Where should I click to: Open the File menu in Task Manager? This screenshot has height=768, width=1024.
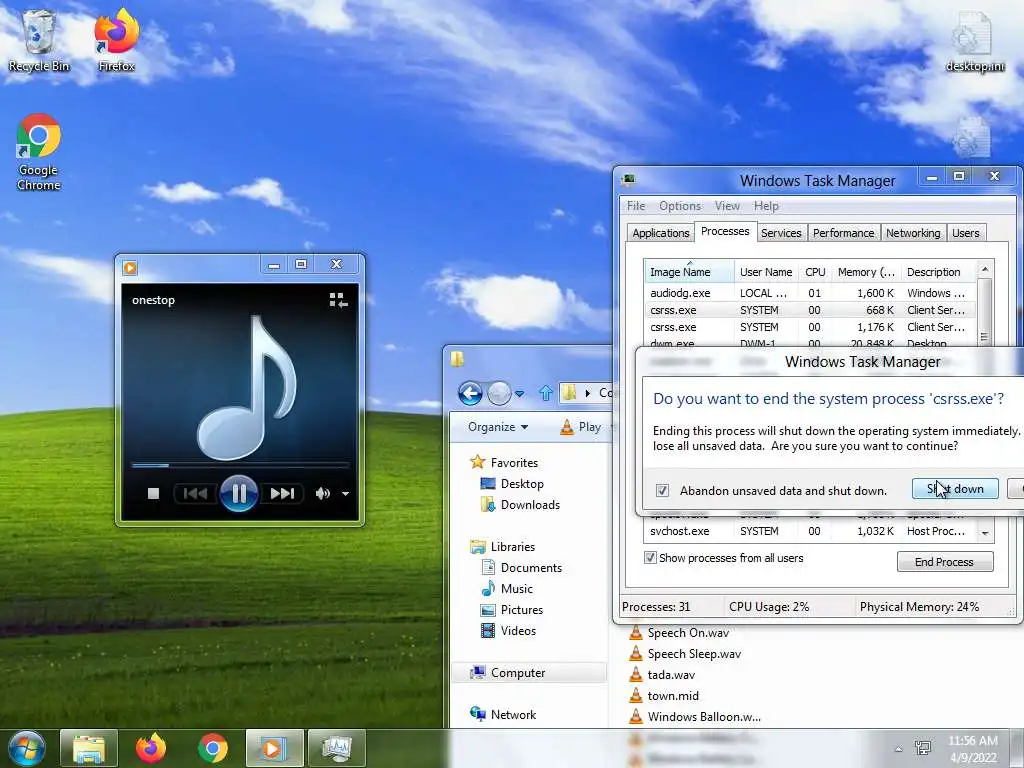click(635, 206)
